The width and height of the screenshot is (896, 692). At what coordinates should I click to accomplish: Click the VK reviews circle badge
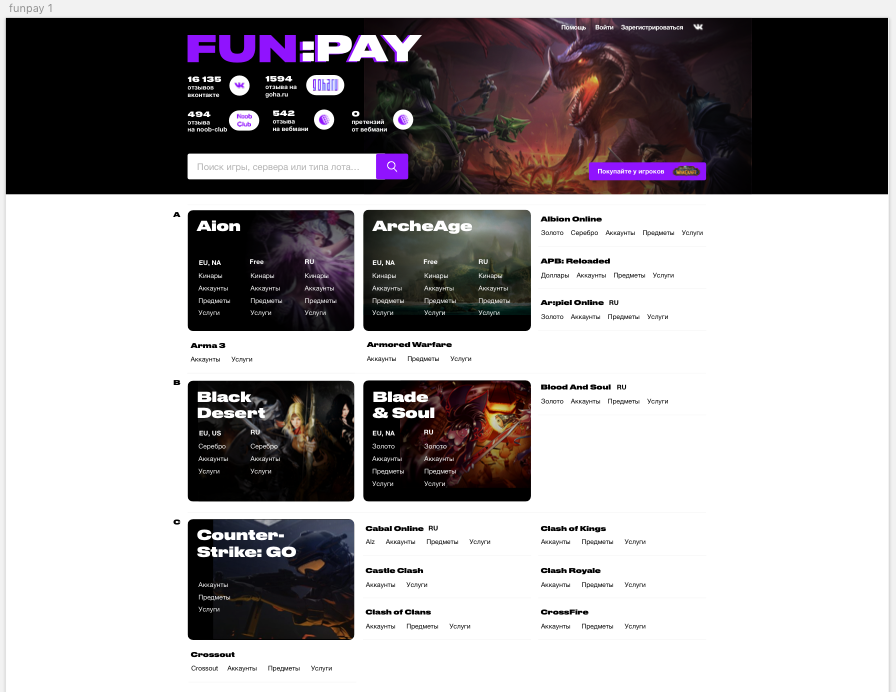239,85
